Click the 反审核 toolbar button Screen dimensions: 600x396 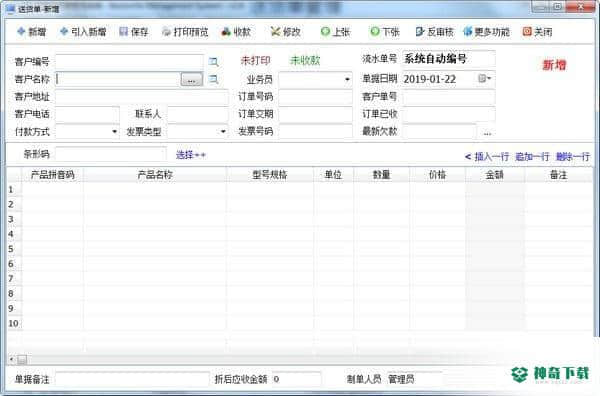pos(434,32)
